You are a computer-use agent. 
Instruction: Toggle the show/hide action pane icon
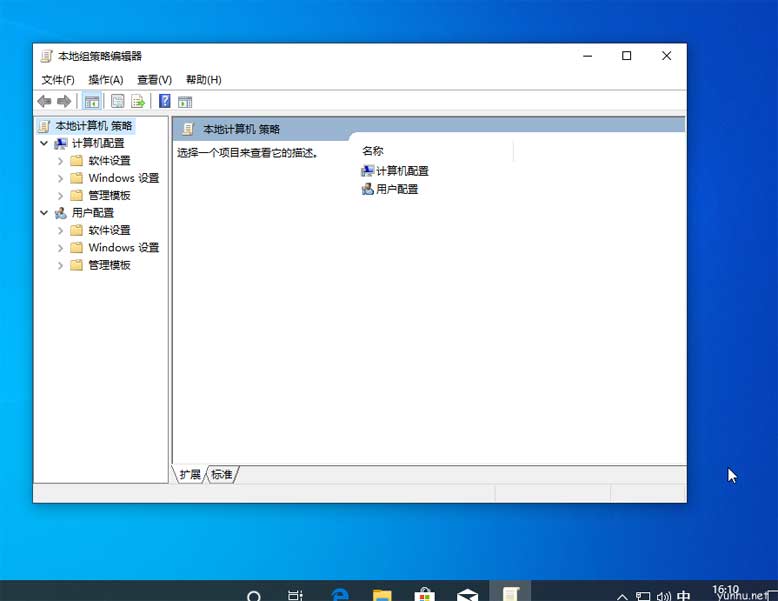[185, 102]
